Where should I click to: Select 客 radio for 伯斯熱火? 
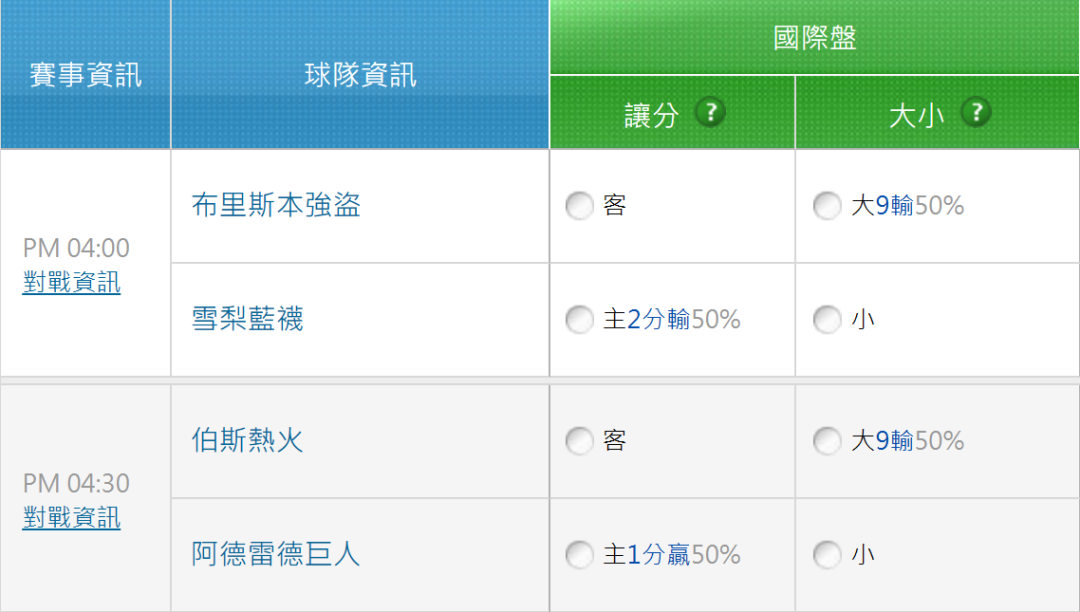[579, 441]
